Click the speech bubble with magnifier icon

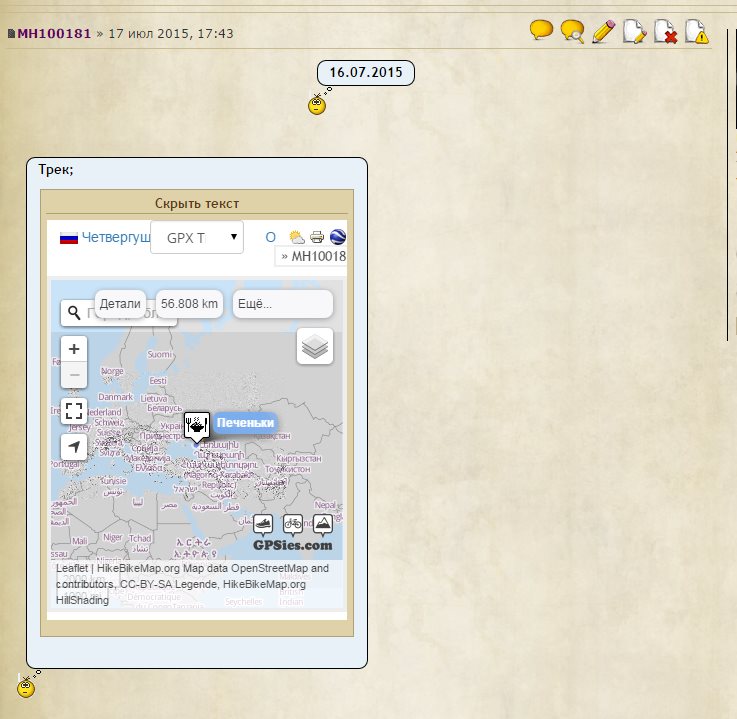(572, 32)
